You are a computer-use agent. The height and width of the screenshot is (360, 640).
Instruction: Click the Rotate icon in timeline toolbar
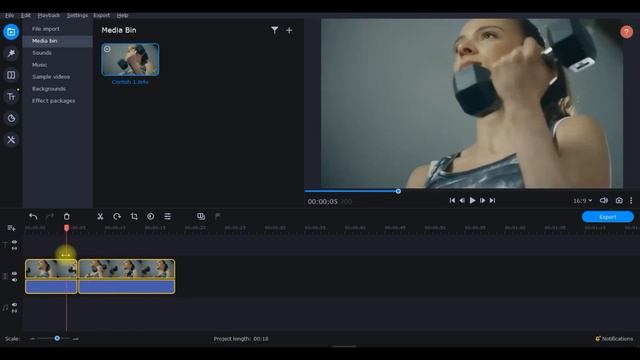click(x=117, y=216)
